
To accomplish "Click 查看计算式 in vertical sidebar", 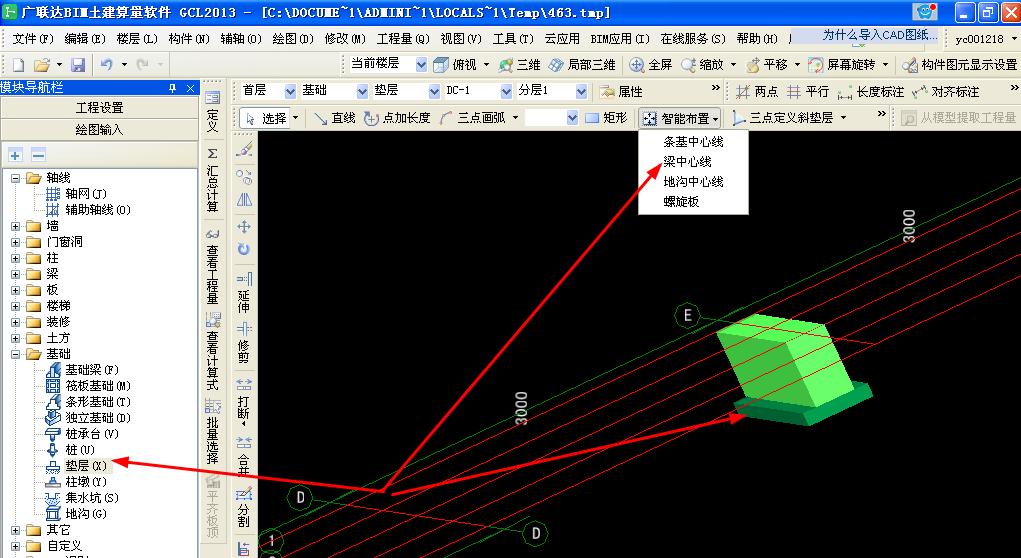I will tap(212, 351).
